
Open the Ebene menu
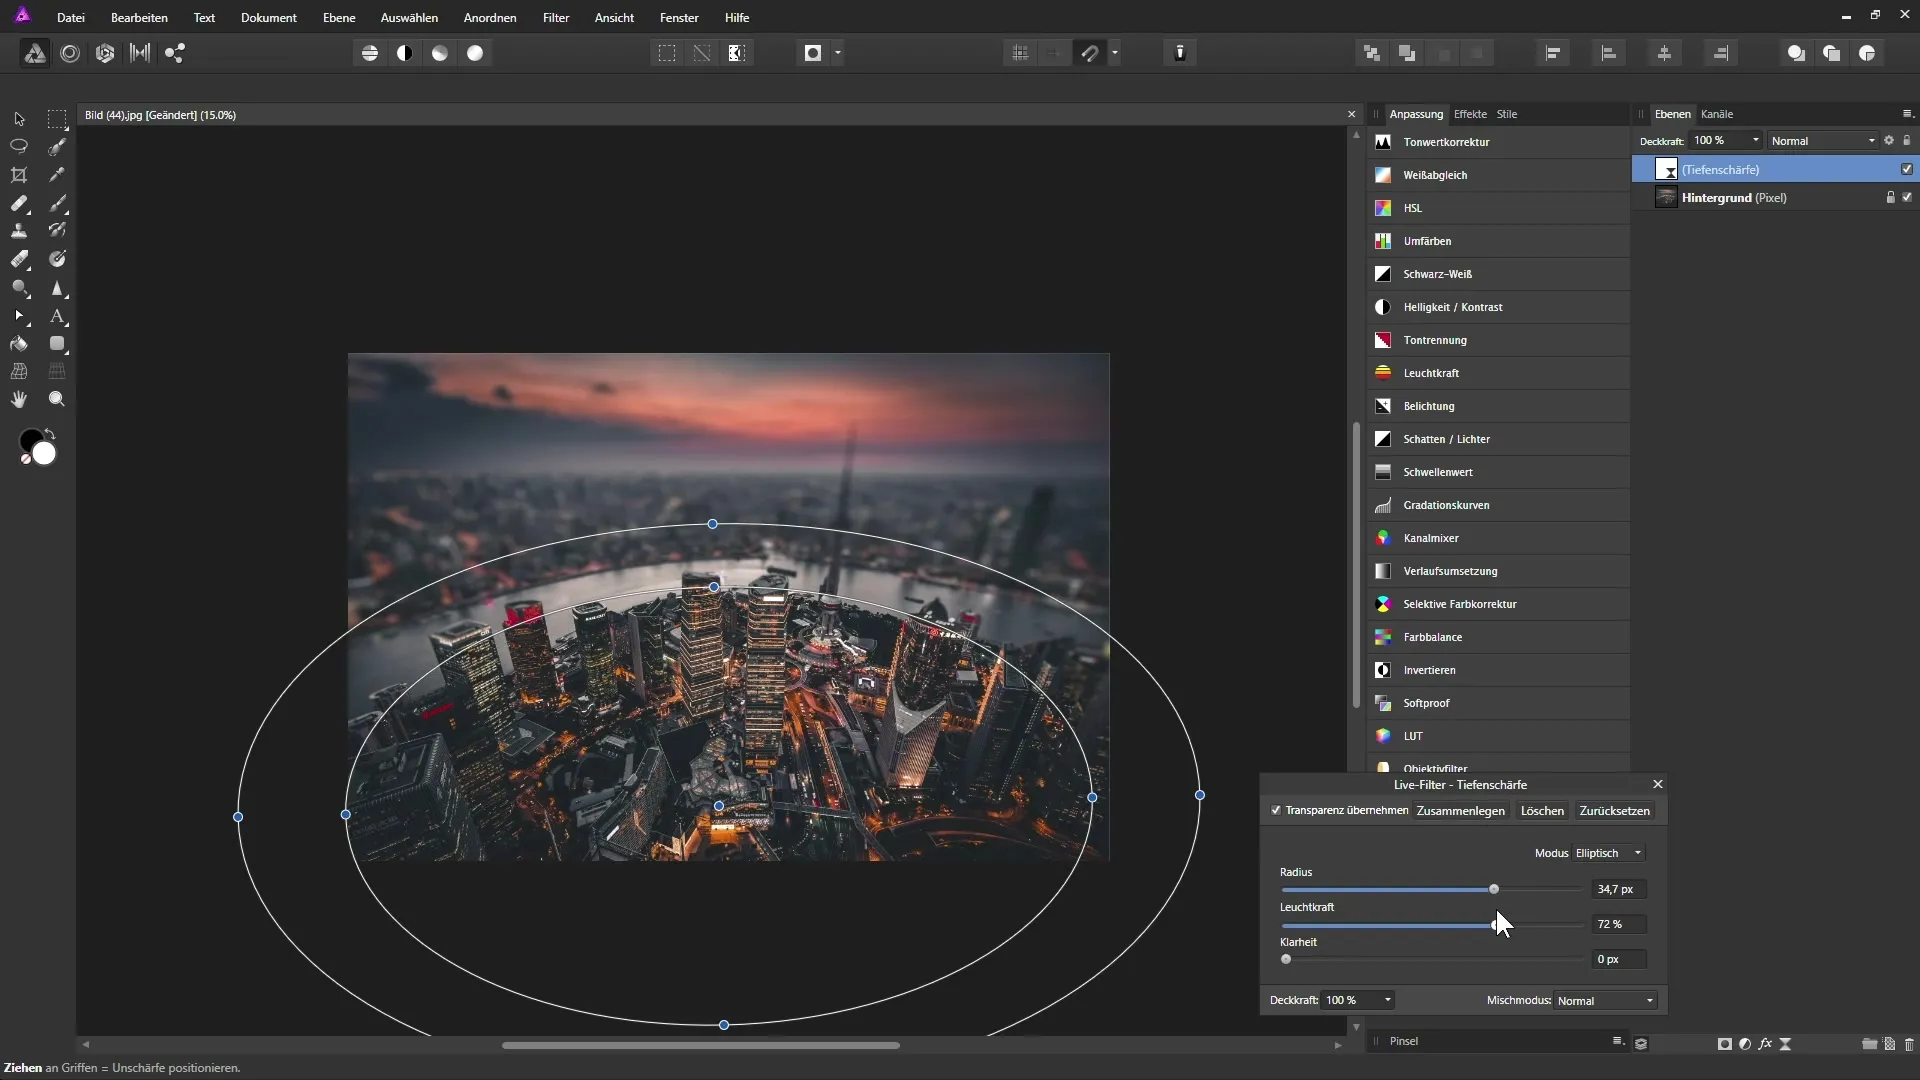[x=339, y=18]
